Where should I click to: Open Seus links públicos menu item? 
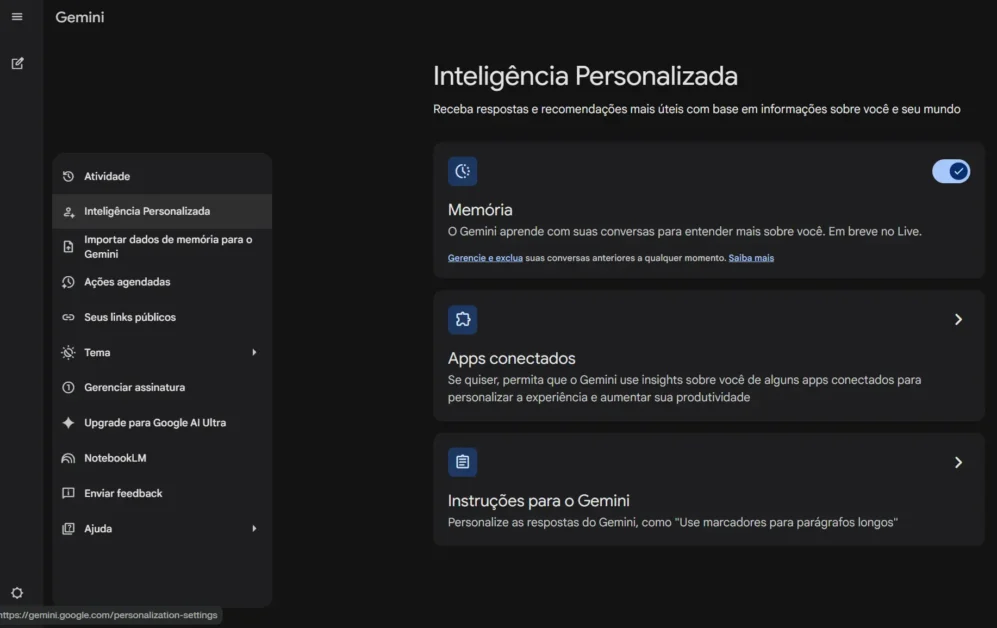[x=130, y=317]
